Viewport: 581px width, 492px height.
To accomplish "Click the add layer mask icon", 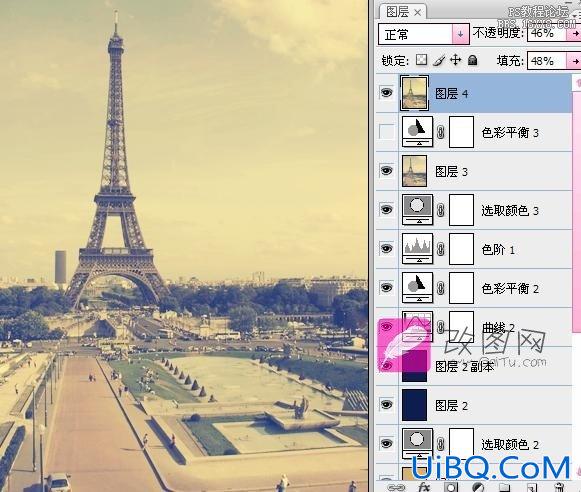I will pos(451,487).
